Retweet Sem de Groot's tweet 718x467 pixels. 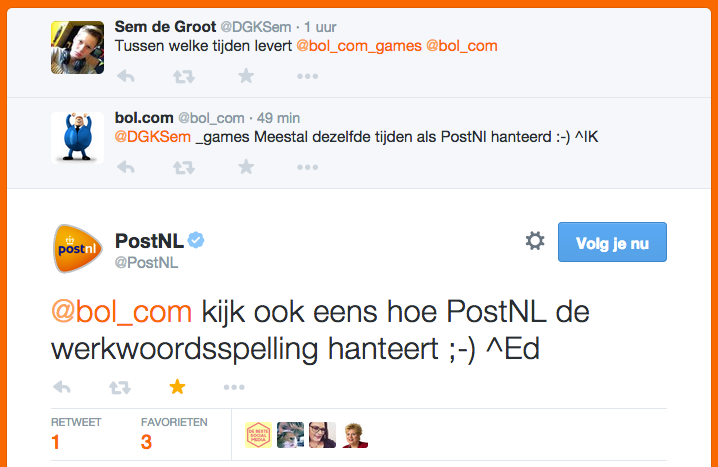185,76
